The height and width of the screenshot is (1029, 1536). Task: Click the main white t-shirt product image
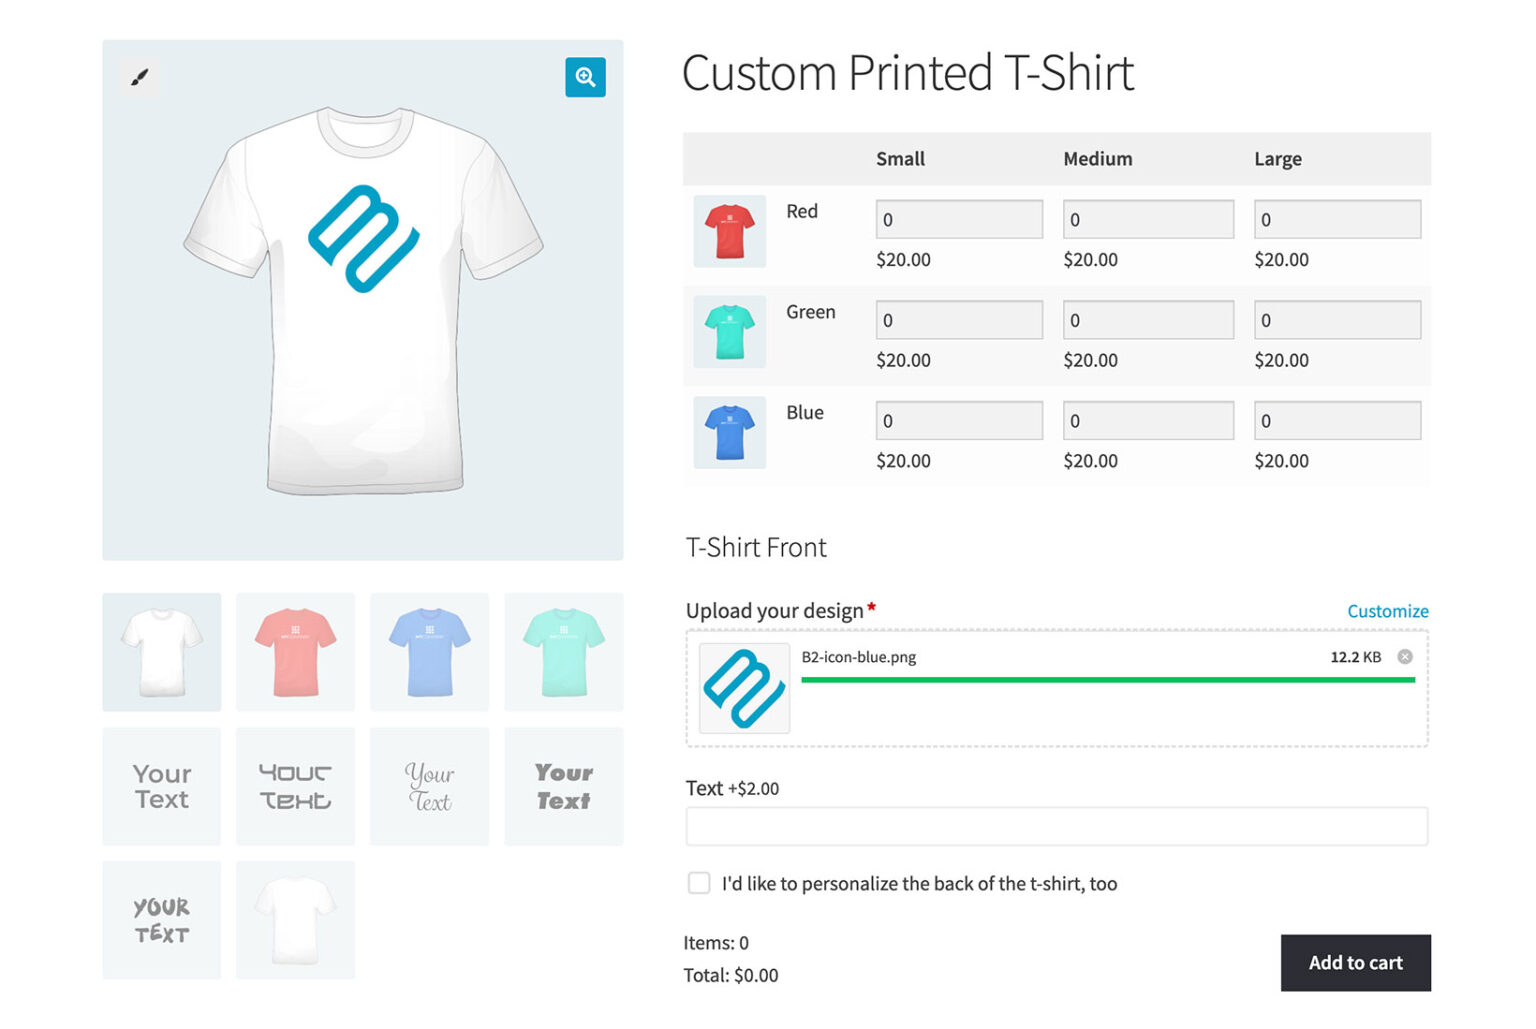pyautogui.click(x=363, y=300)
